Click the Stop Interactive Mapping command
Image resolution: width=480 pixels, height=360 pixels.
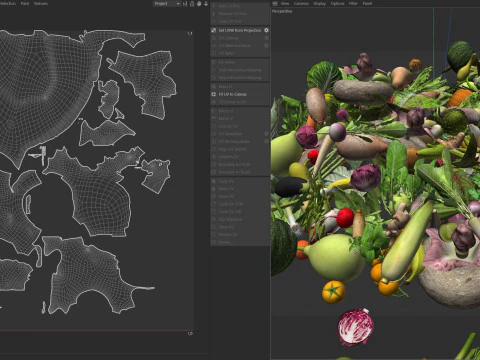point(240,78)
